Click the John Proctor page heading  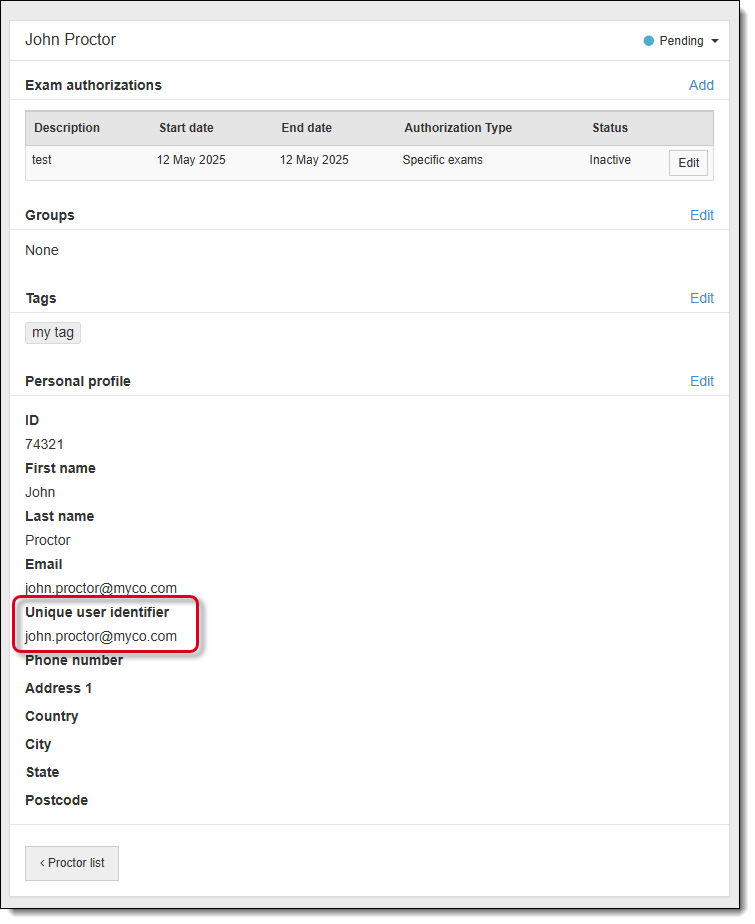(71, 40)
